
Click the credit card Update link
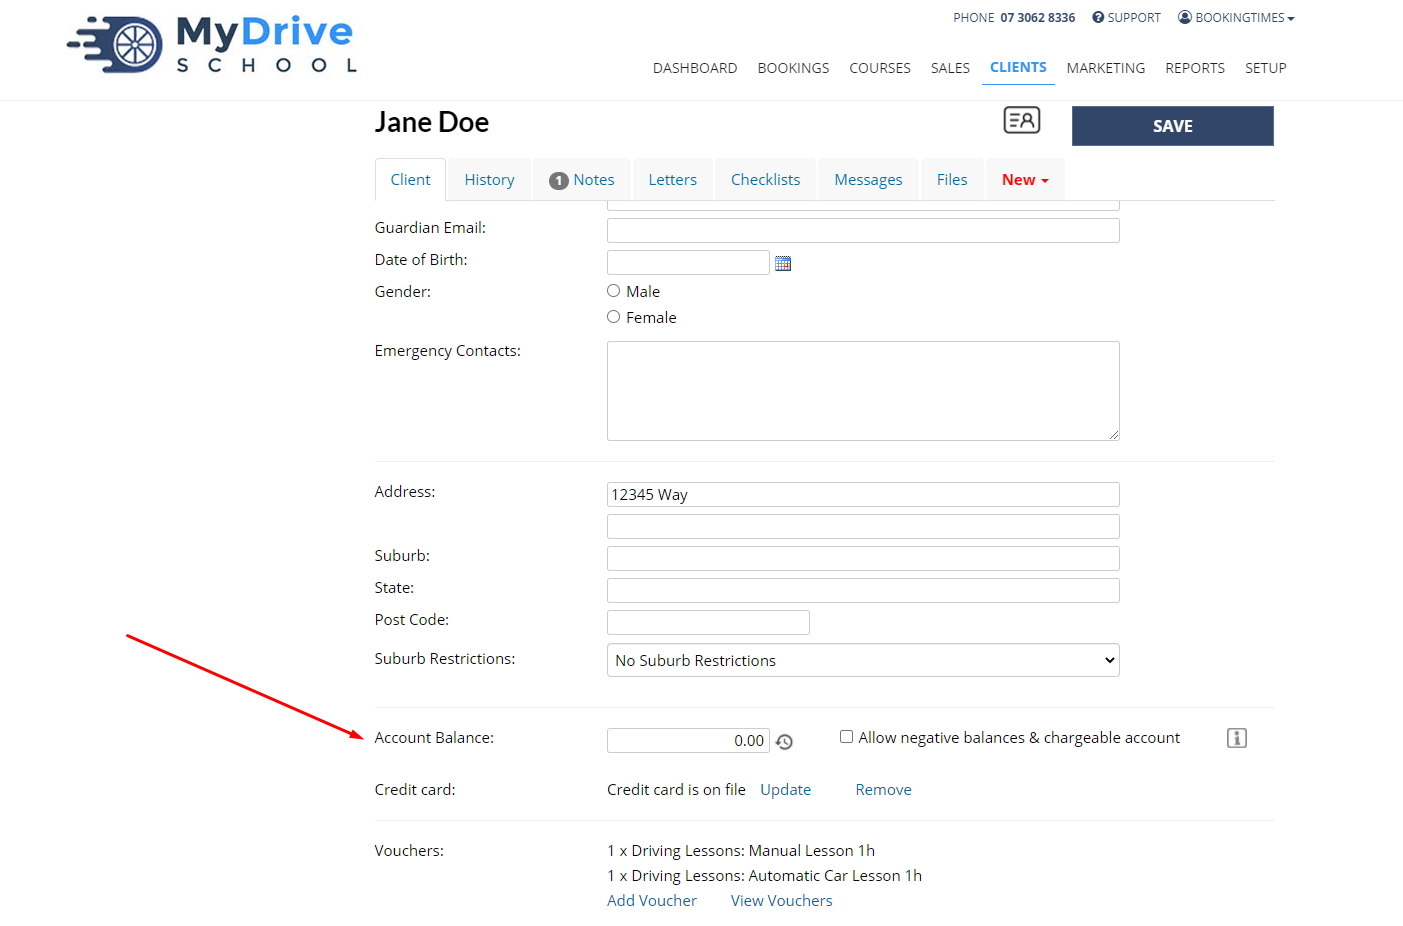click(x=785, y=790)
